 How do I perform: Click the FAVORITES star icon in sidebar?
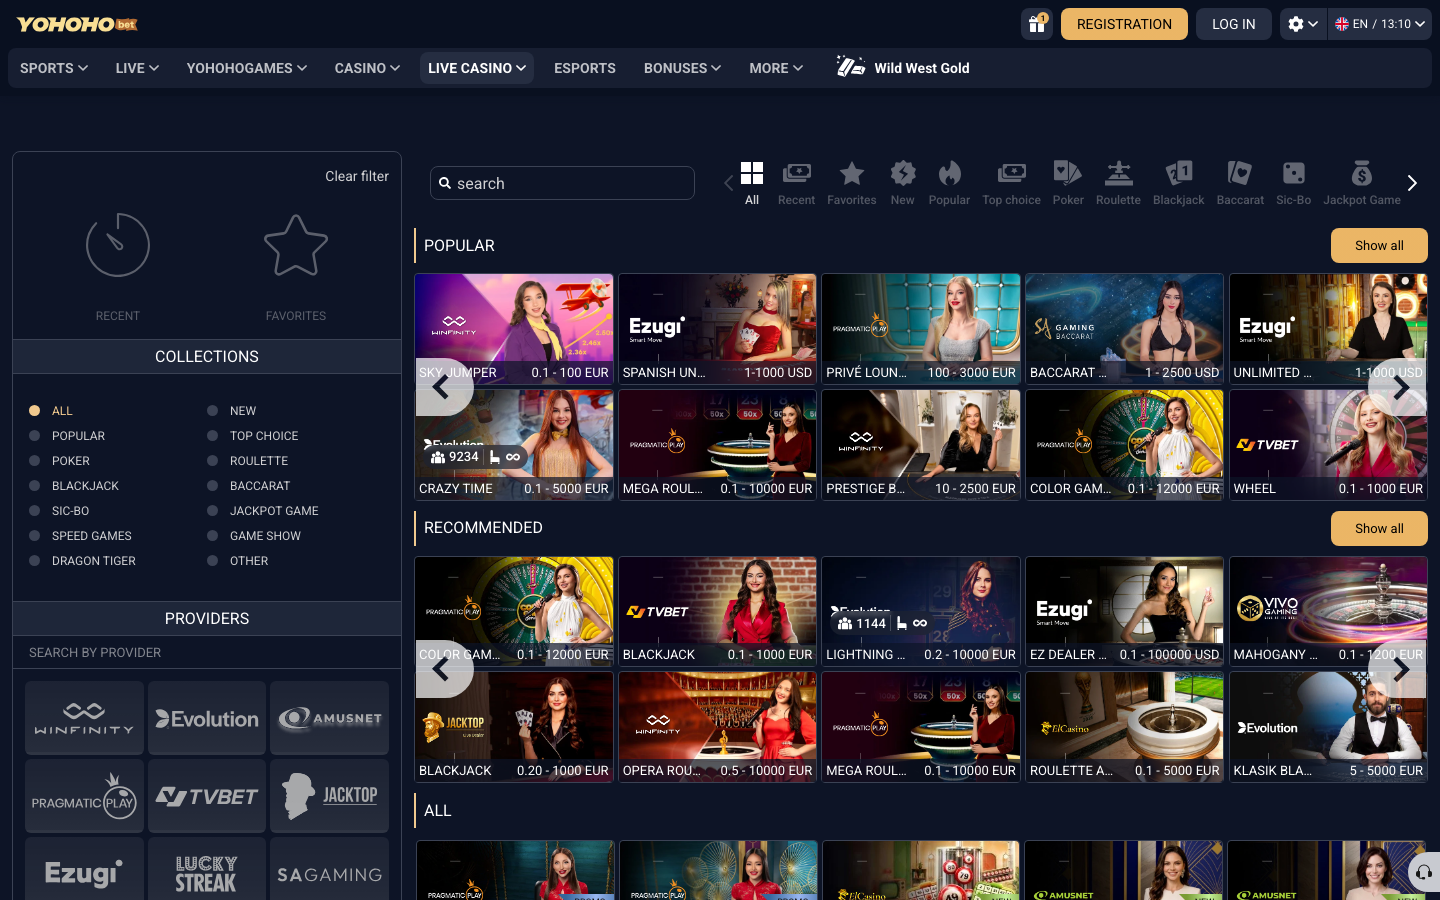[x=296, y=245]
